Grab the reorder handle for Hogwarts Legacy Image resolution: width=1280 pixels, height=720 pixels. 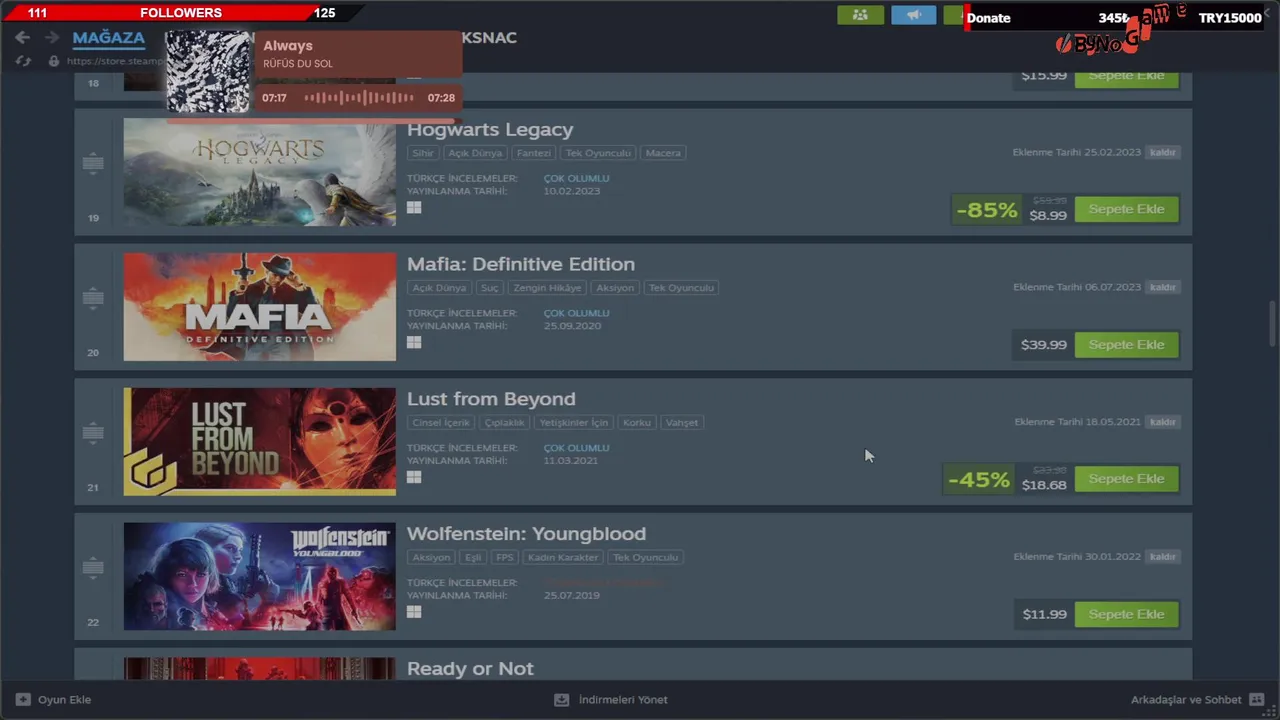click(x=93, y=162)
